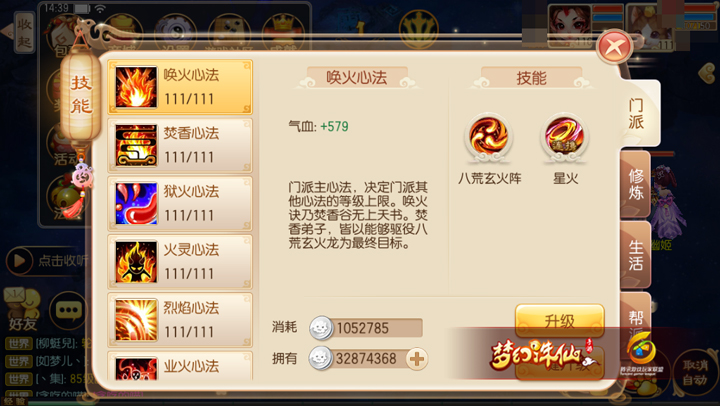Select the 焚香心法 incense burner icon
The width and height of the screenshot is (720, 406).
click(136, 145)
